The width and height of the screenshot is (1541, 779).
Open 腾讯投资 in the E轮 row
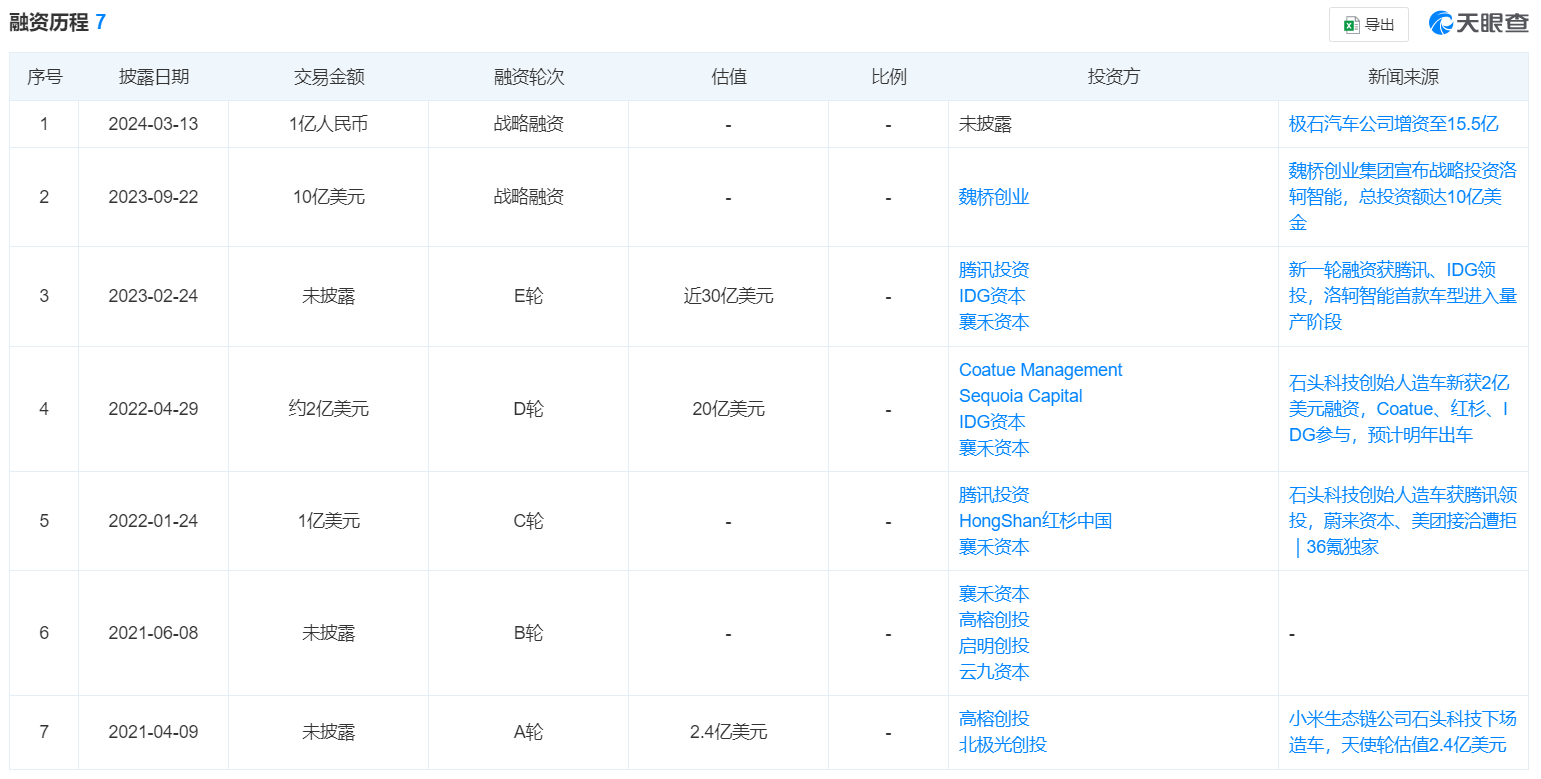pyautogui.click(x=994, y=270)
